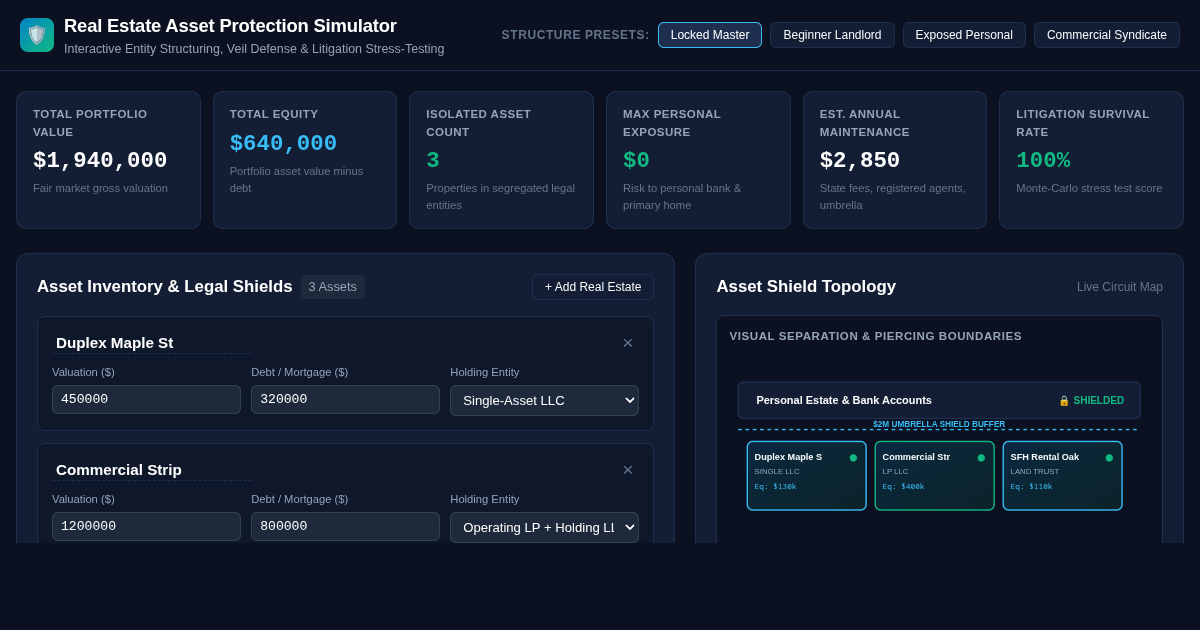Select the Beginner Landlord preset
Screen dimensions: 1200x630
832,35
